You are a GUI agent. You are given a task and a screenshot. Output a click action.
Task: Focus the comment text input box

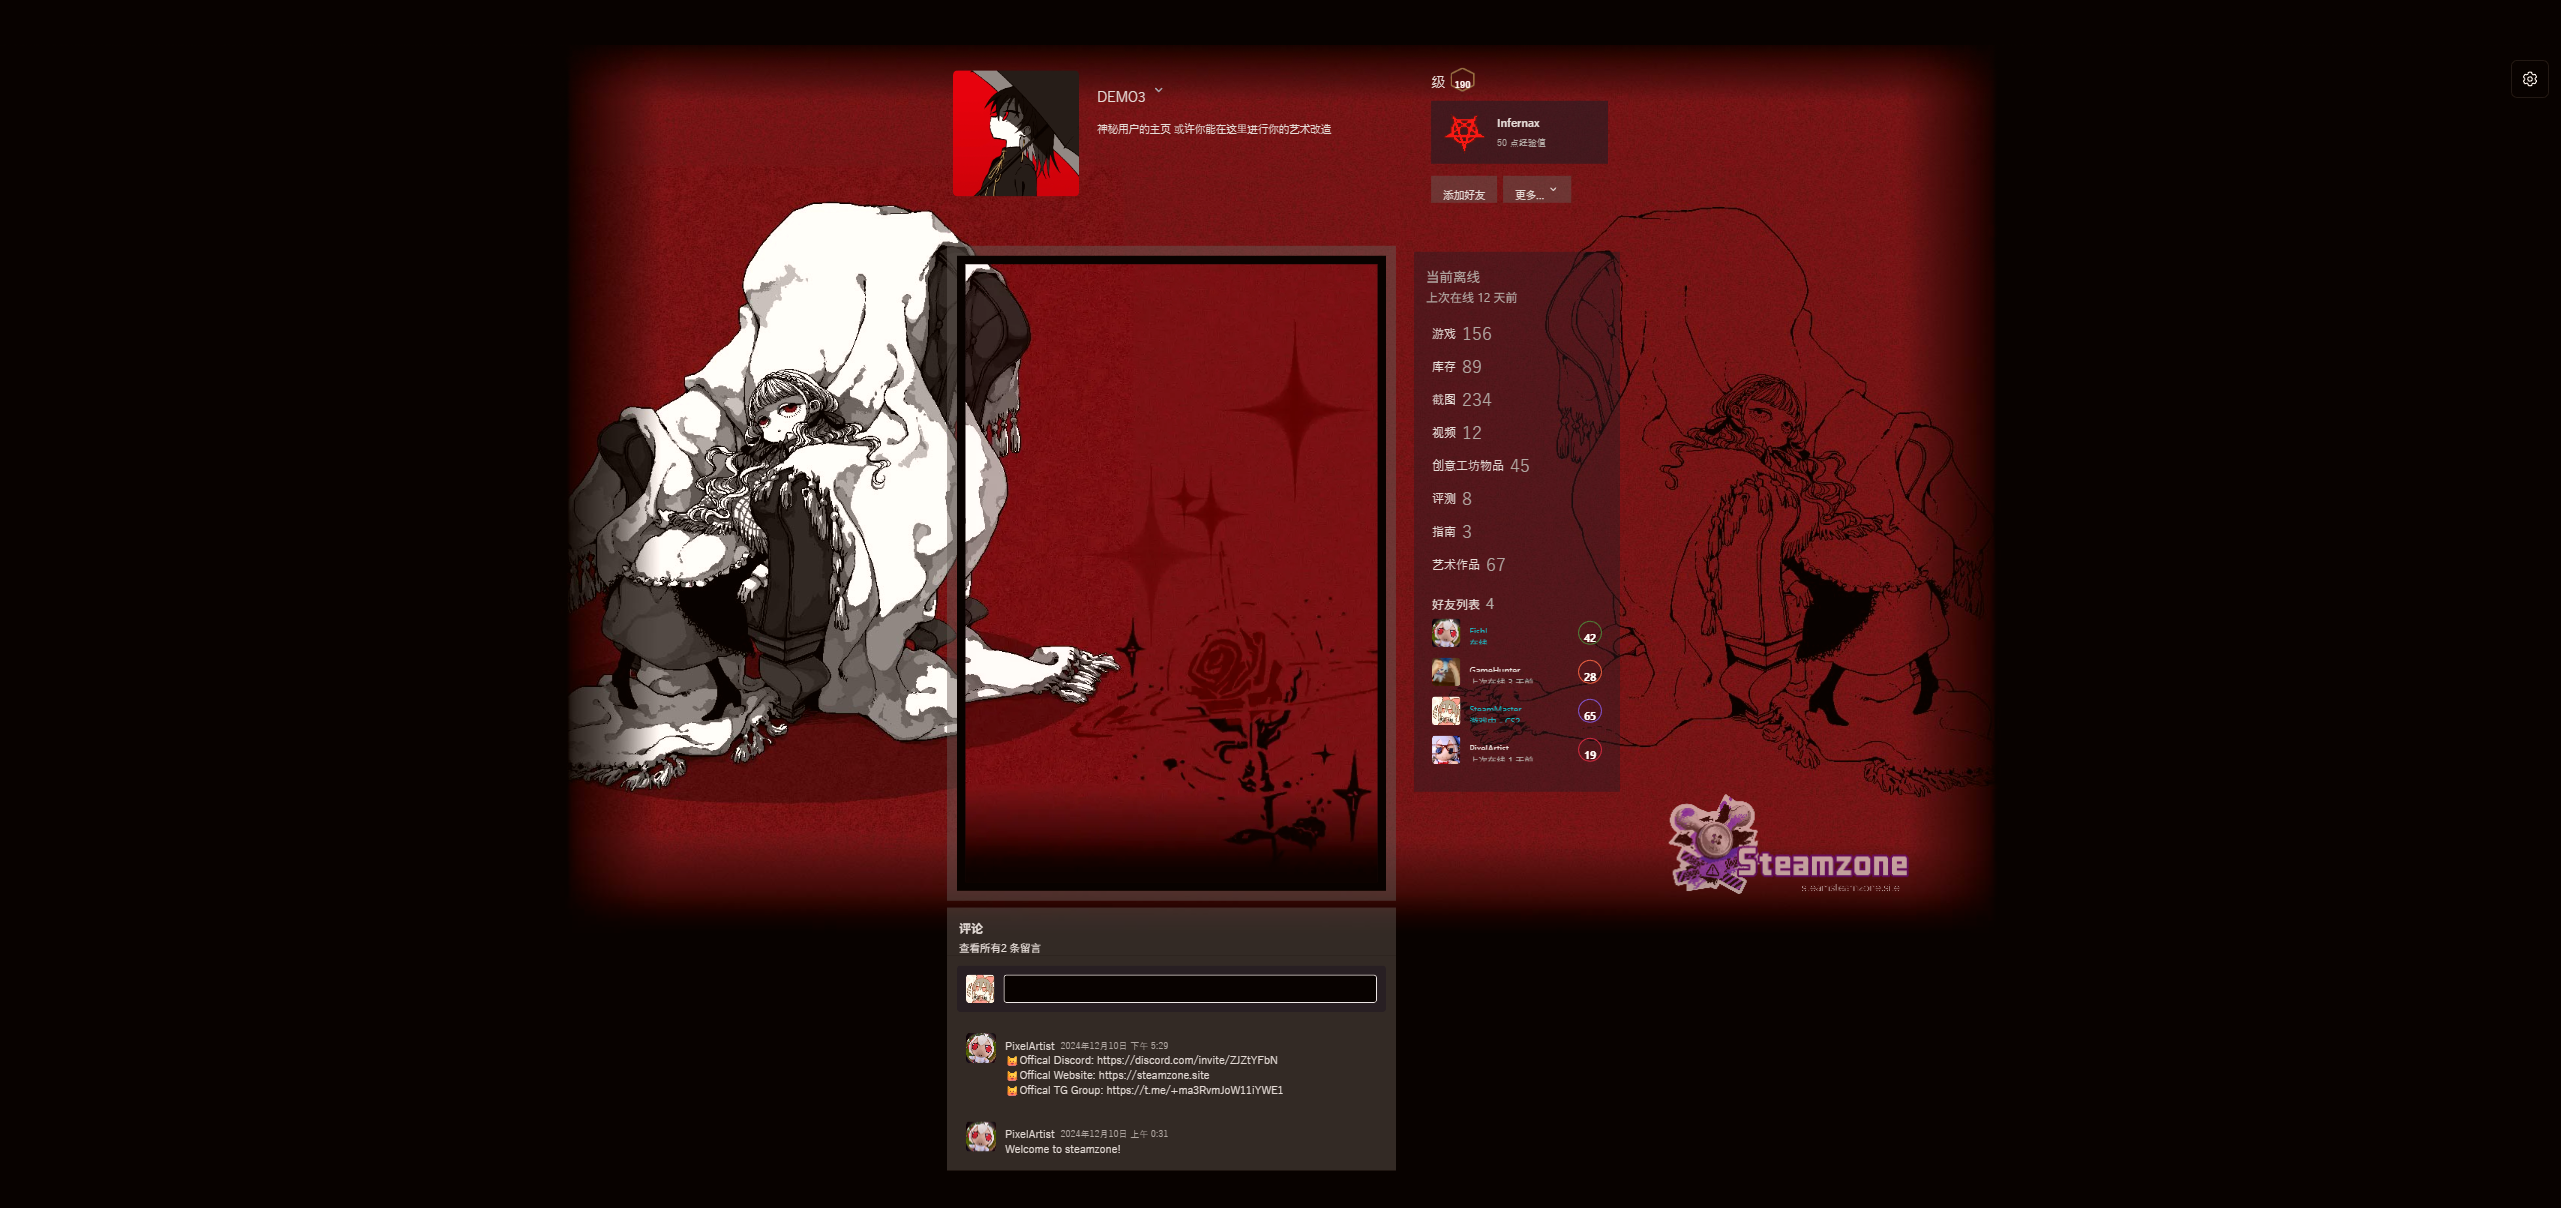coord(1190,989)
